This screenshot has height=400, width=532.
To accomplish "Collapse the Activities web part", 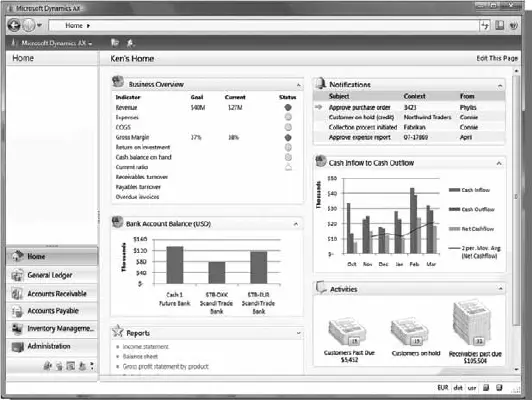I will (500, 289).
